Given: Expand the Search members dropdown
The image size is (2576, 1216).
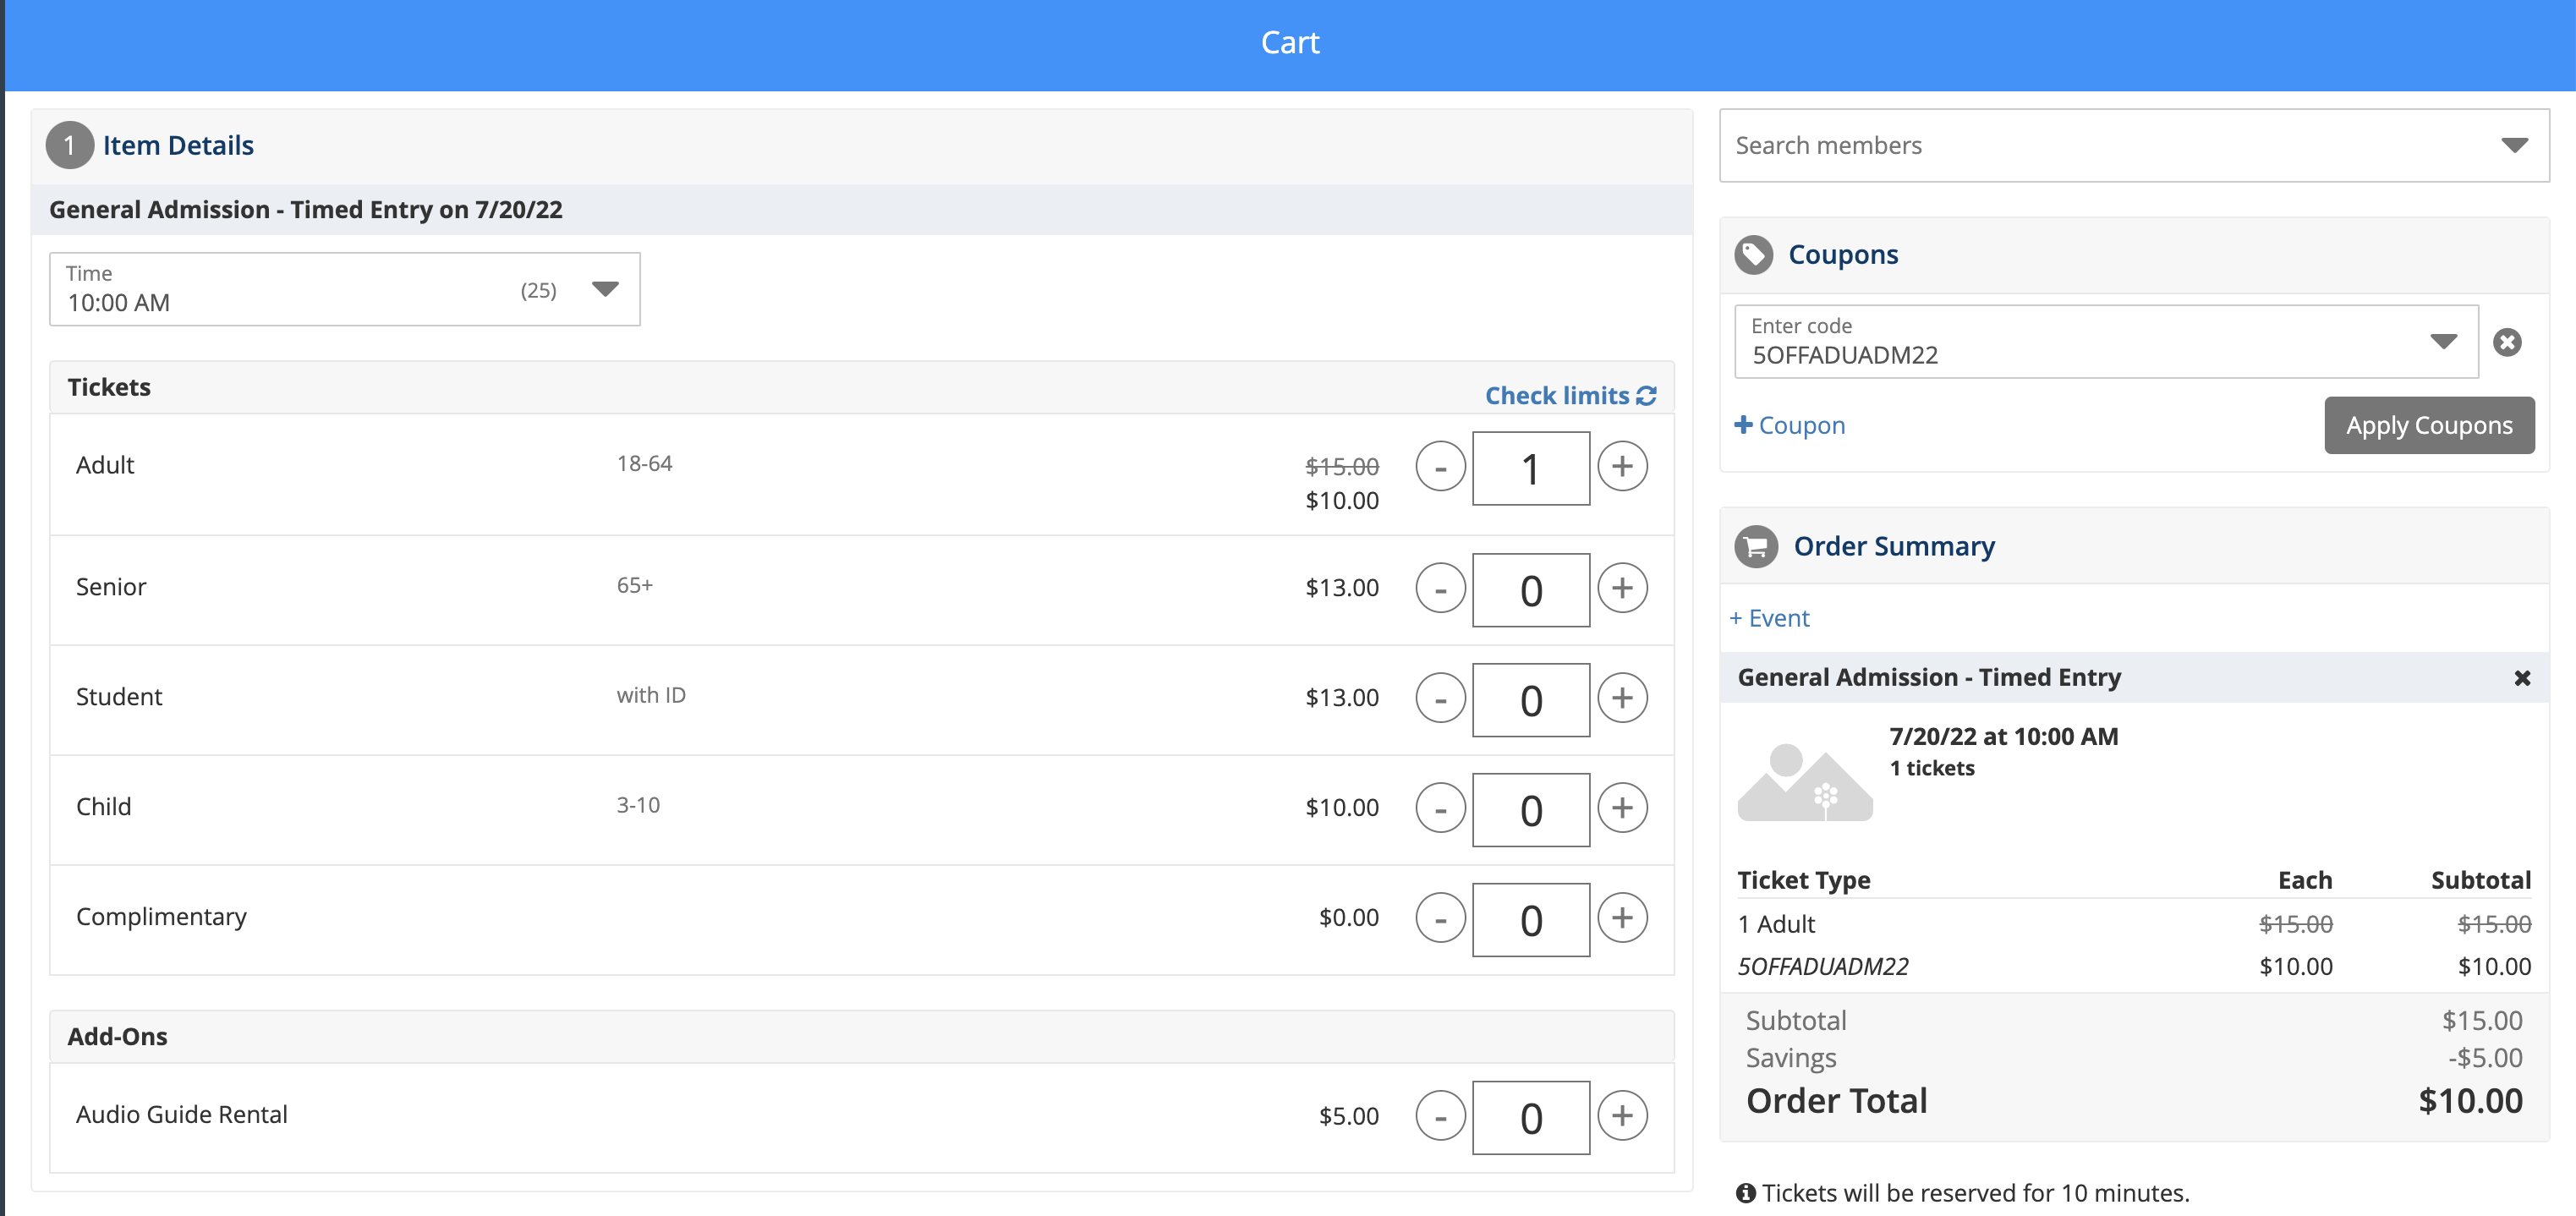Looking at the screenshot, I should point(2514,146).
